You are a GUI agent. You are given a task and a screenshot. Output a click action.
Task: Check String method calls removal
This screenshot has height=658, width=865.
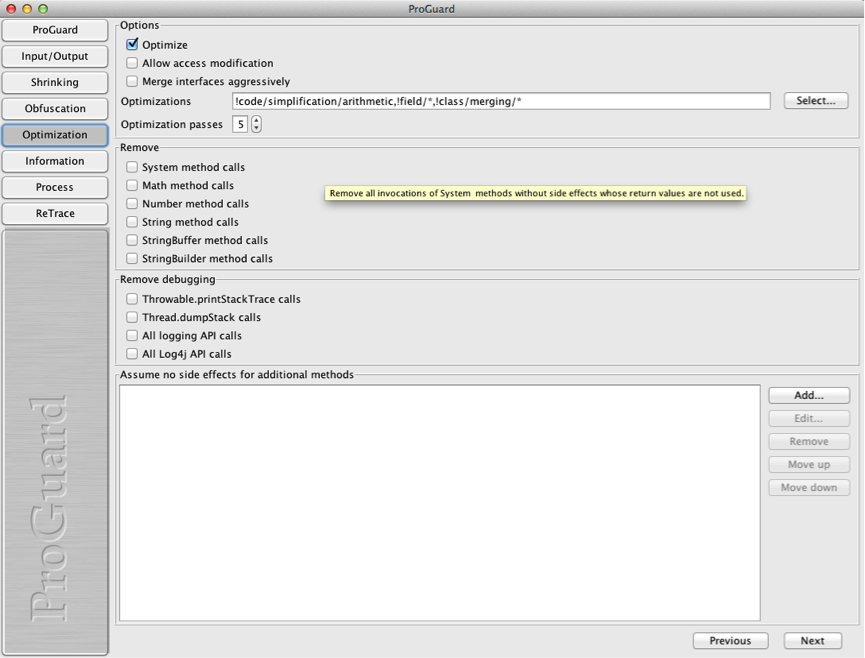click(132, 222)
